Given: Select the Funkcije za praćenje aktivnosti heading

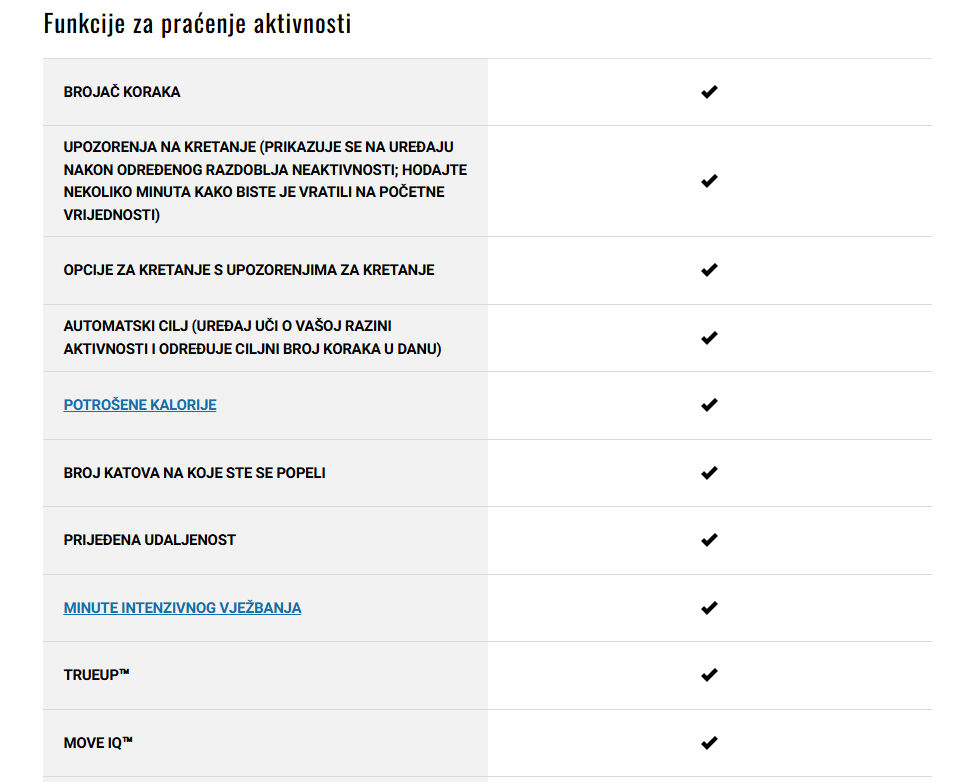Looking at the screenshot, I should pos(197,24).
